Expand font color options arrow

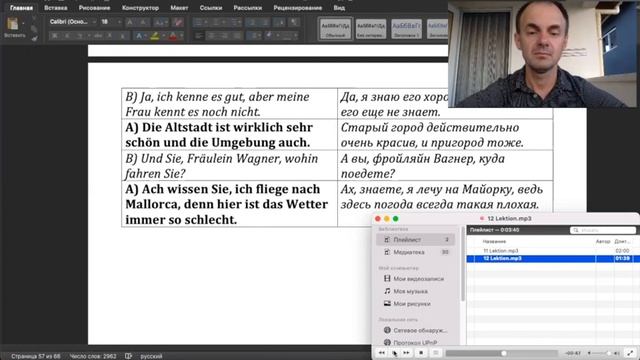pos(181,36)
